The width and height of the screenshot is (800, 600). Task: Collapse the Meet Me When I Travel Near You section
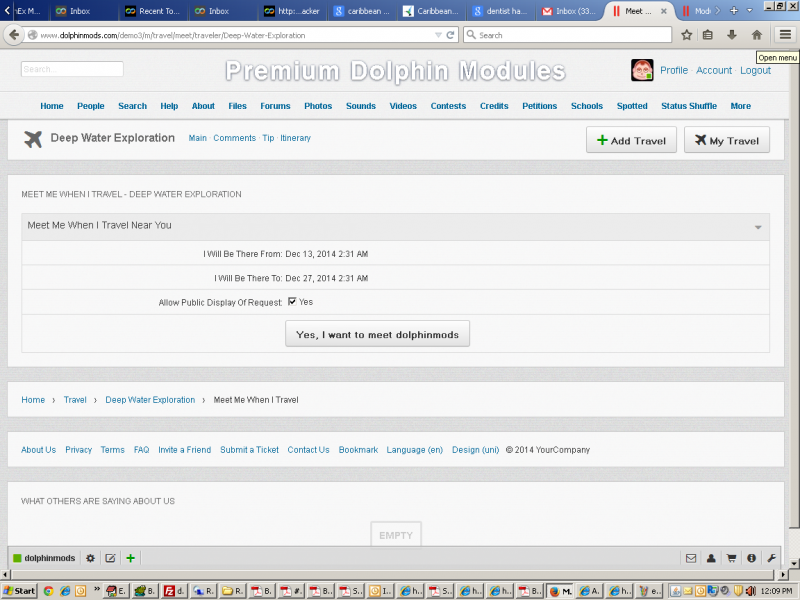[758, 227]
